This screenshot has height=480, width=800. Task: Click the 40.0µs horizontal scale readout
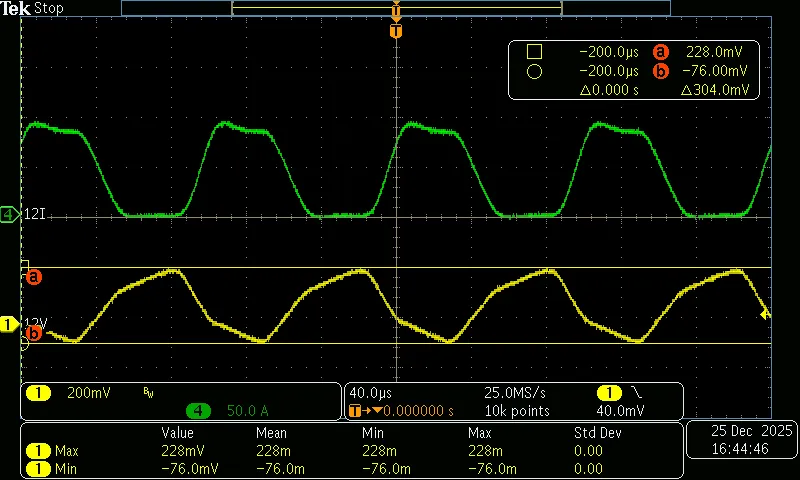coord(371,393)
